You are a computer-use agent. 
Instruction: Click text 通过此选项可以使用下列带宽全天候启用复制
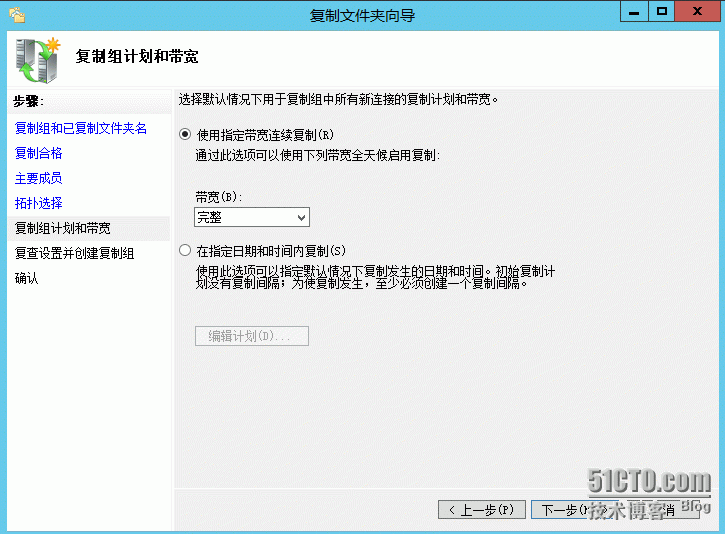click(x=318, y=155)
